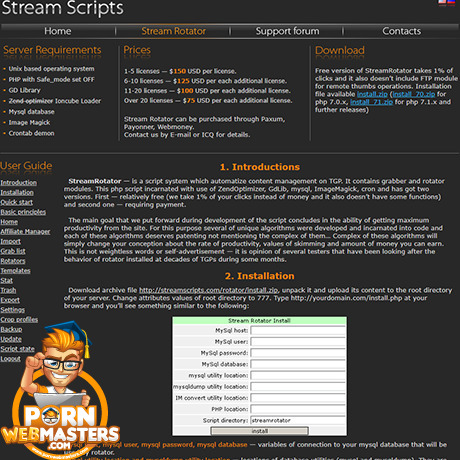Focus the PHP location field

[298, 409]
